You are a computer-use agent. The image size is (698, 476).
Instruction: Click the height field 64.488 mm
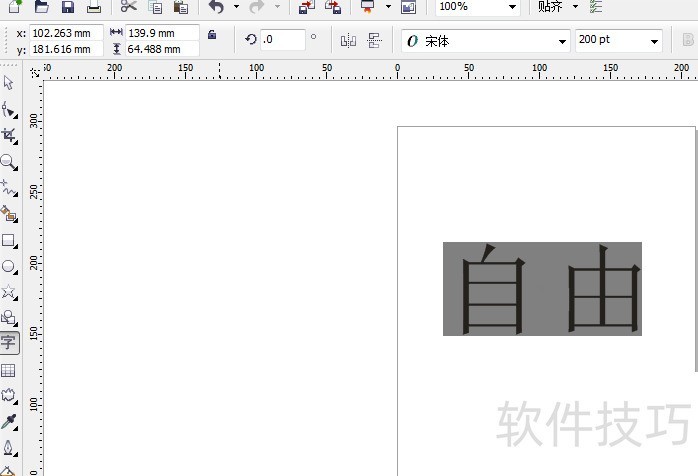pos(162,49)
